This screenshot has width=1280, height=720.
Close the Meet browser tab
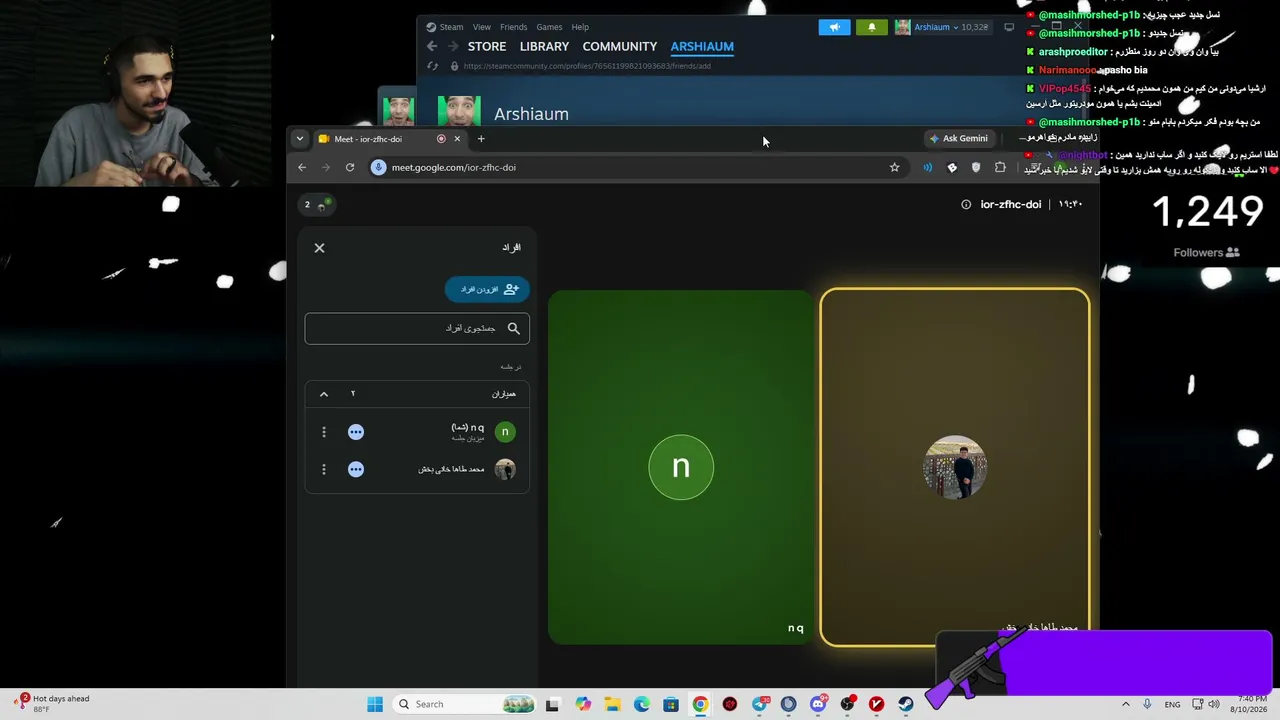pyautogui.click(x=457, y=139)
